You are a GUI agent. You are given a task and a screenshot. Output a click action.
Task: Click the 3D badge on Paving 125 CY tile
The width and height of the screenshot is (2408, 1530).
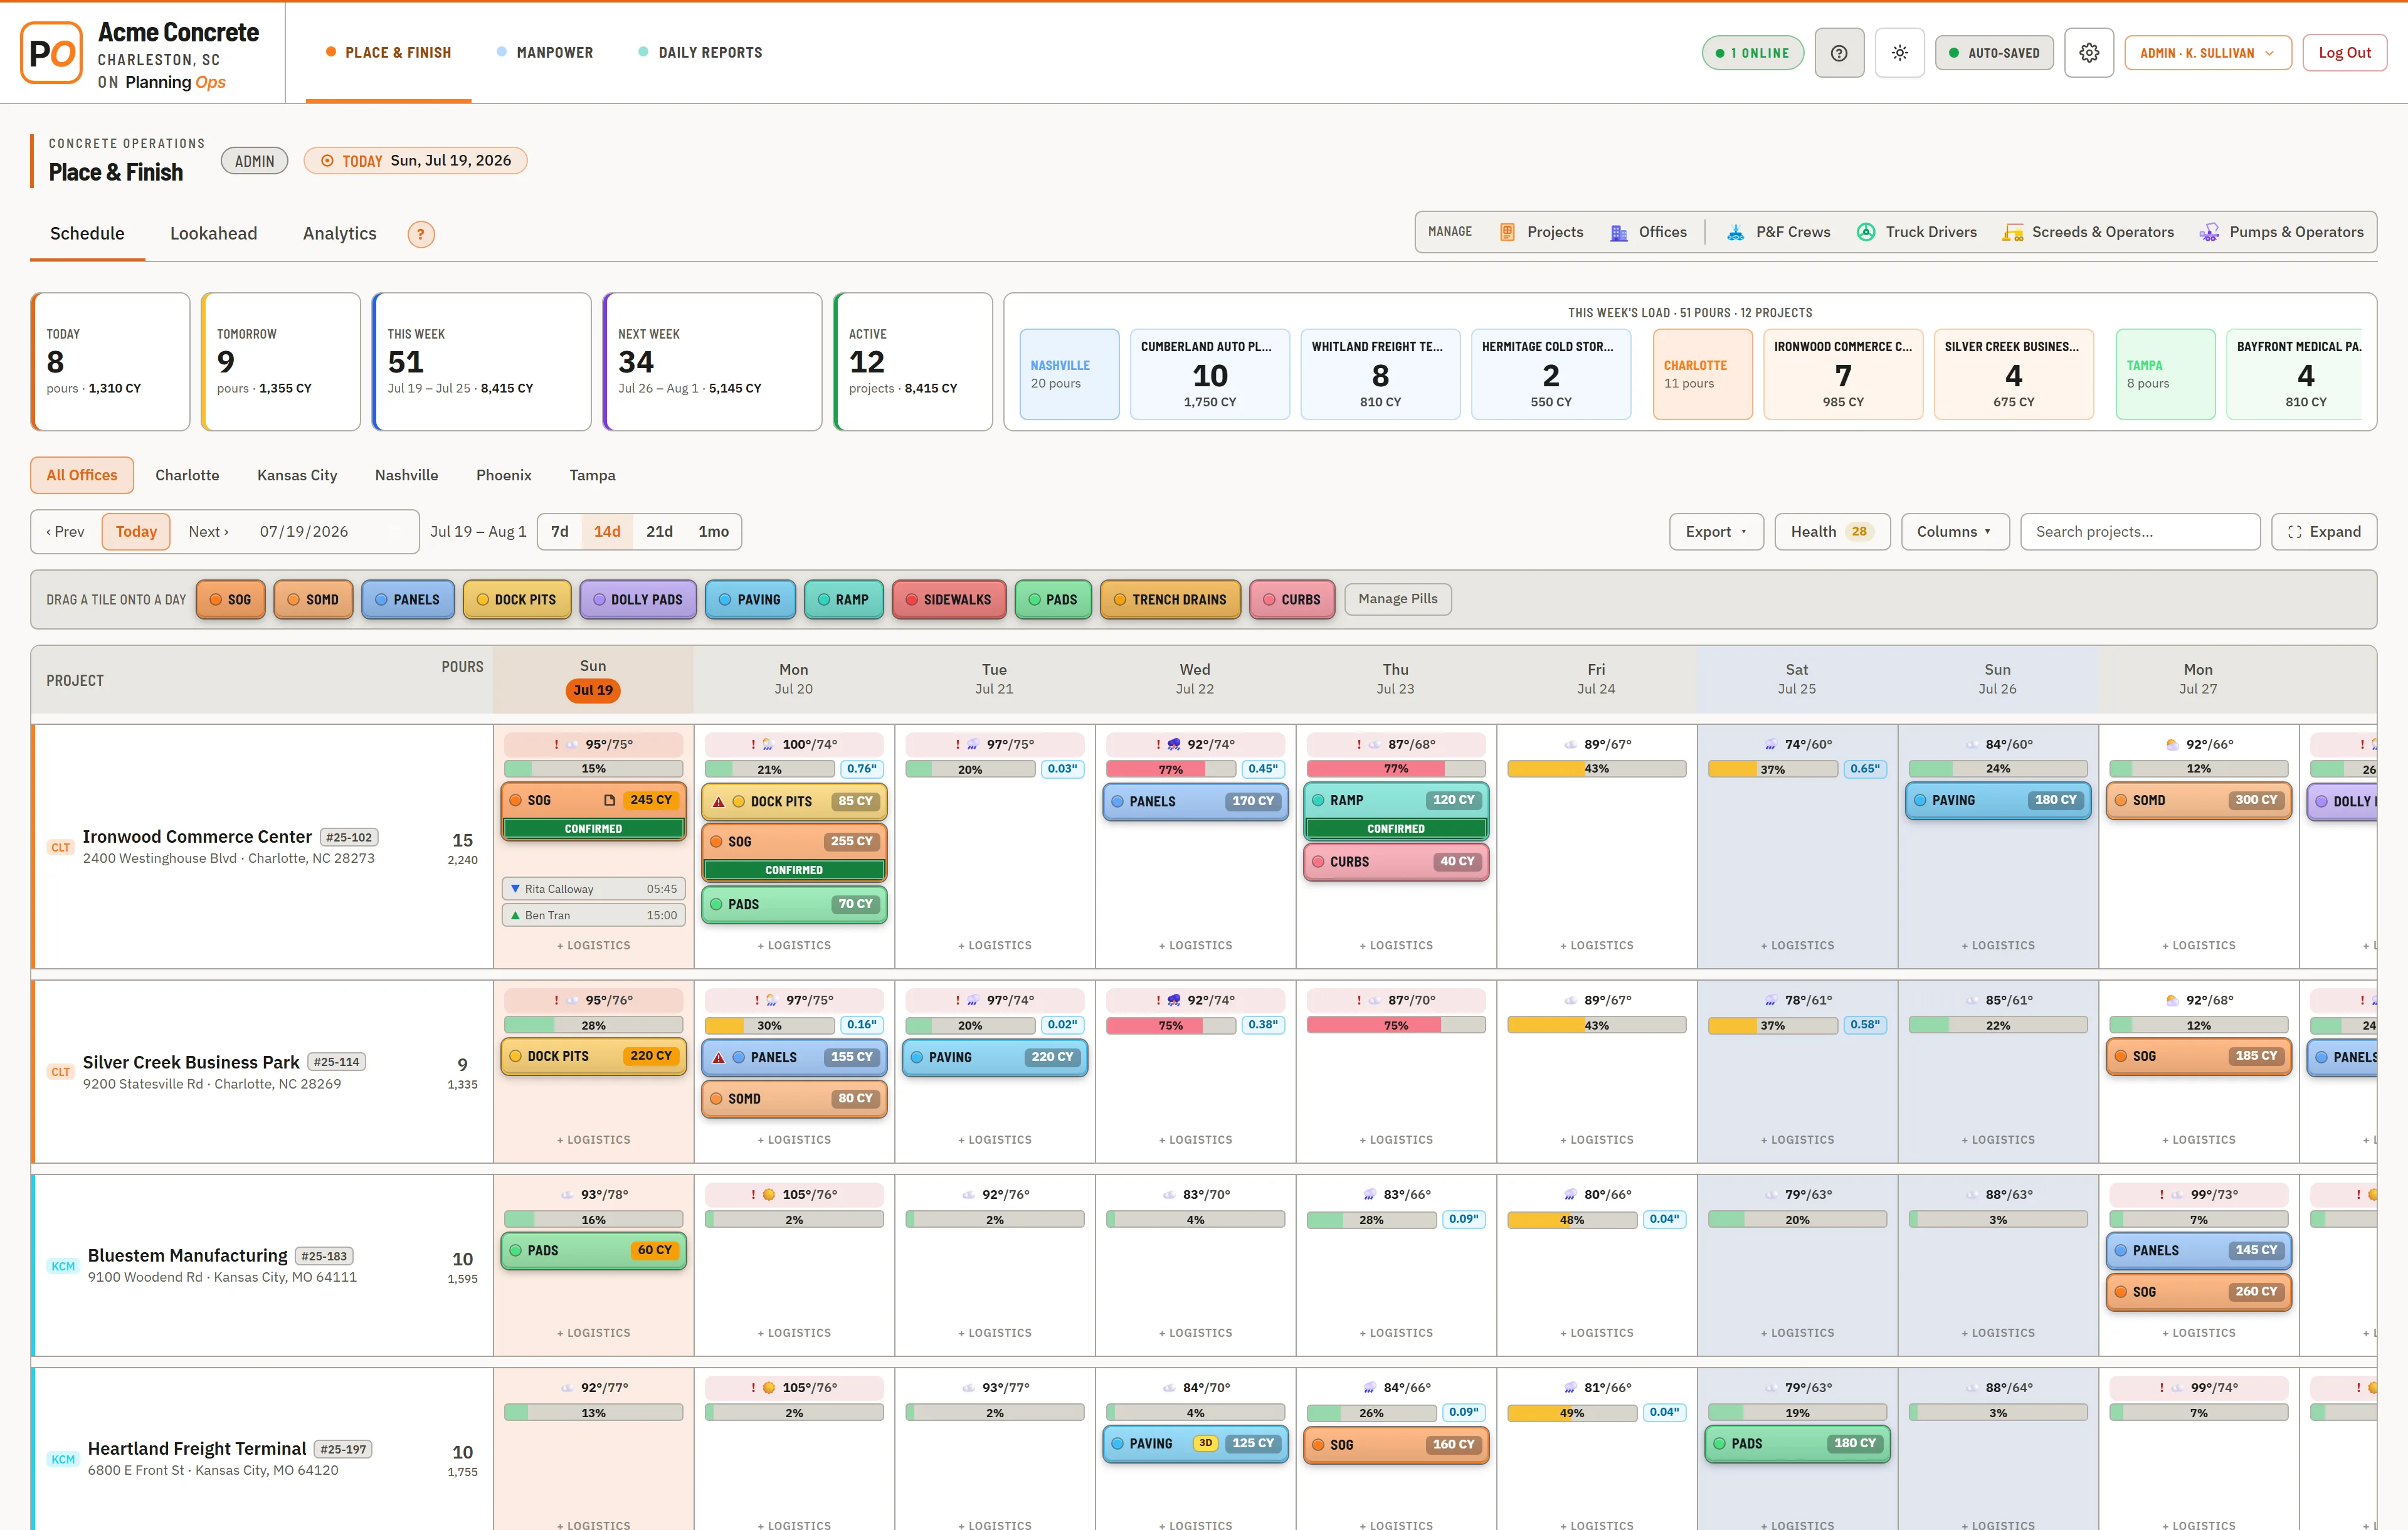click(x=1205, y=1443)
